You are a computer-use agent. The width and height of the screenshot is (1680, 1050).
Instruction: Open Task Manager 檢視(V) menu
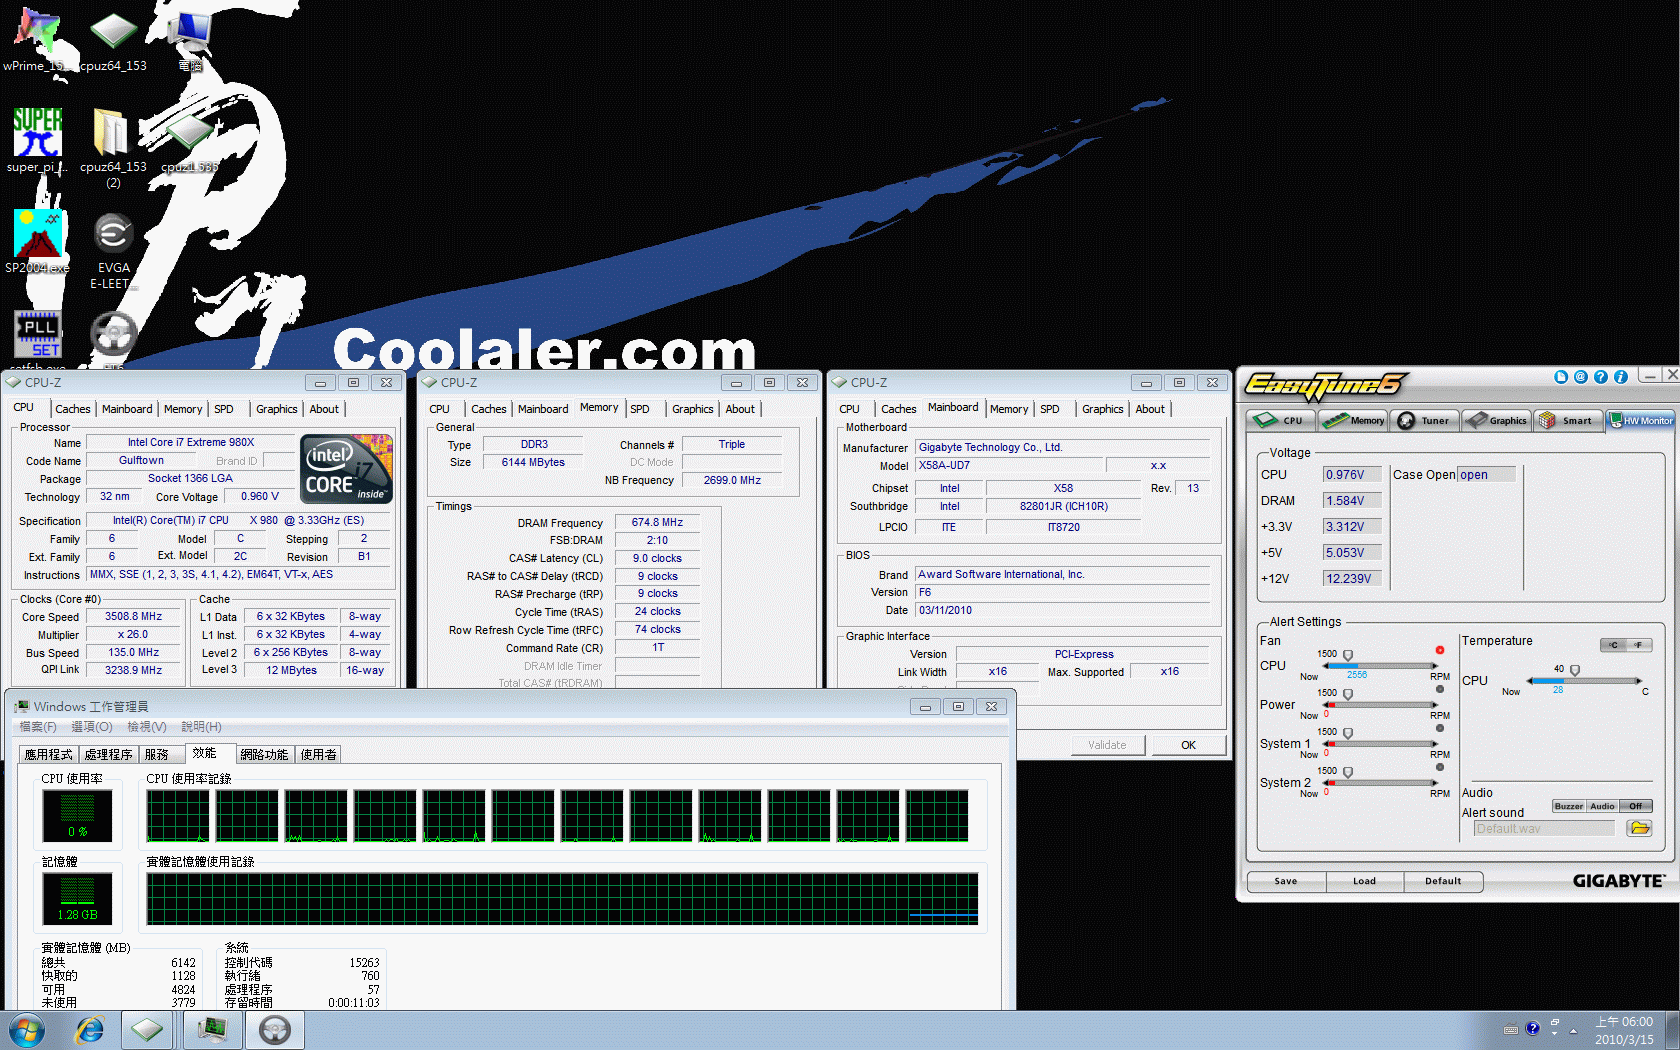pyautogui.click(x=146, y=727)
